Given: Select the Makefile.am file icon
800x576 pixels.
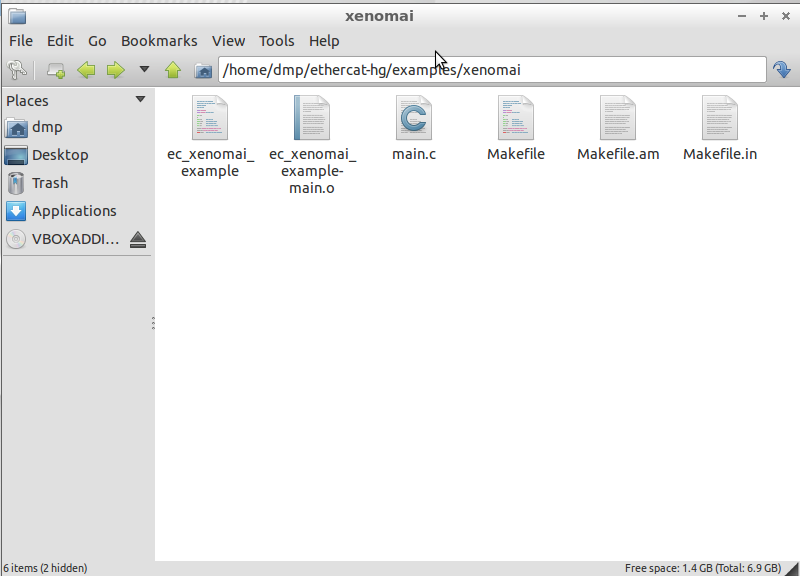Looking at the screenshot, I should [x=618, y=118].
